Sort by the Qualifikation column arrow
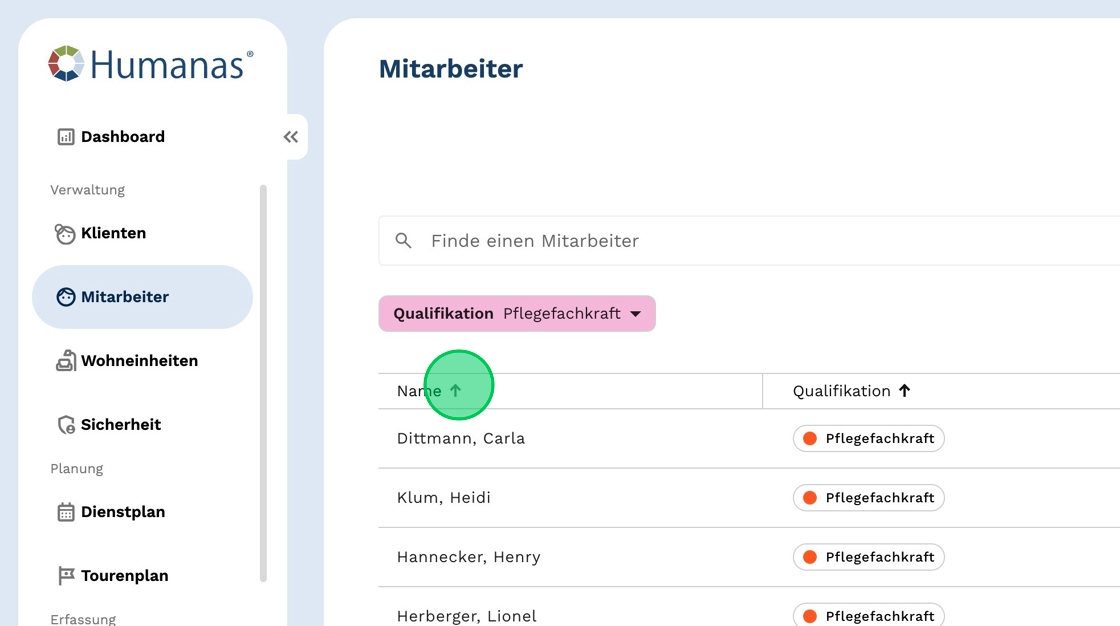This screenshot has height=626, width=1120. click(x=904, y=391)
